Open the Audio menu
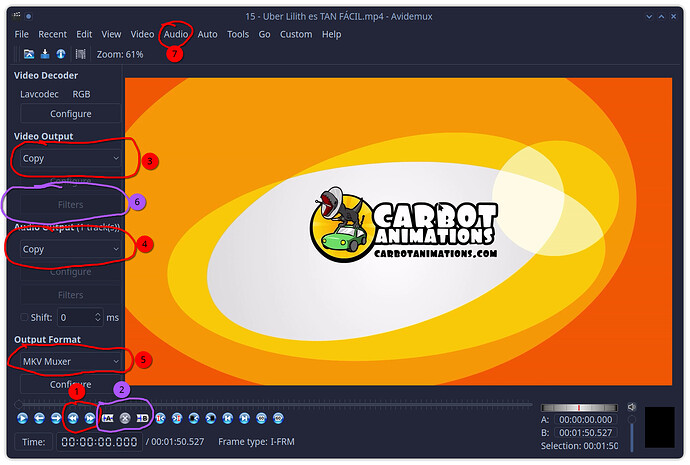Image resolution: width=690 pixels, height=465 pixels. (176, 34)
